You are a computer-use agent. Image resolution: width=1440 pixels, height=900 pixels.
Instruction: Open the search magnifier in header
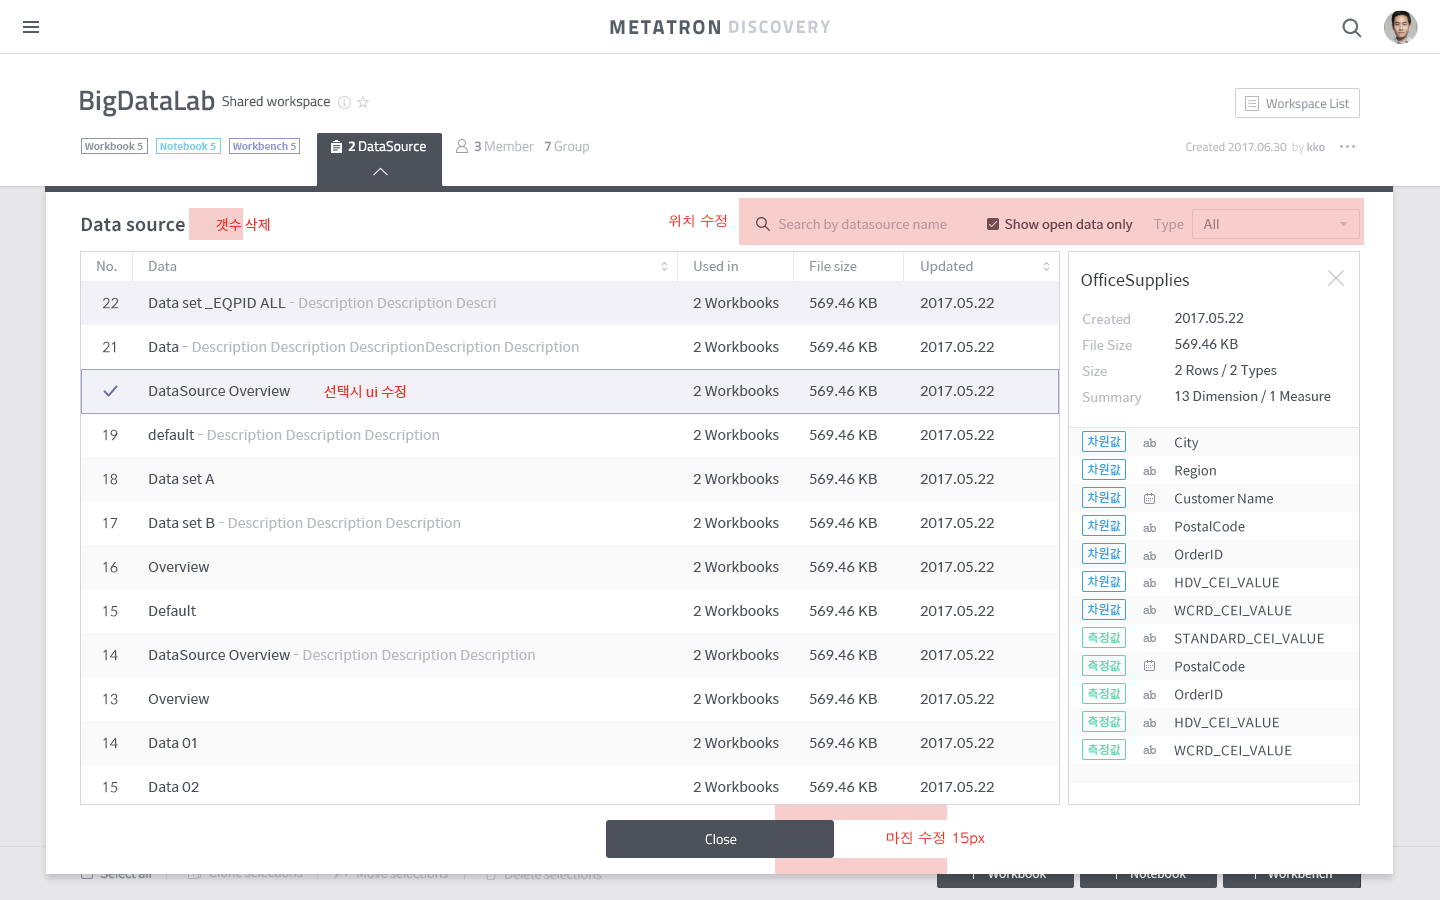(x=1352, y=28)
